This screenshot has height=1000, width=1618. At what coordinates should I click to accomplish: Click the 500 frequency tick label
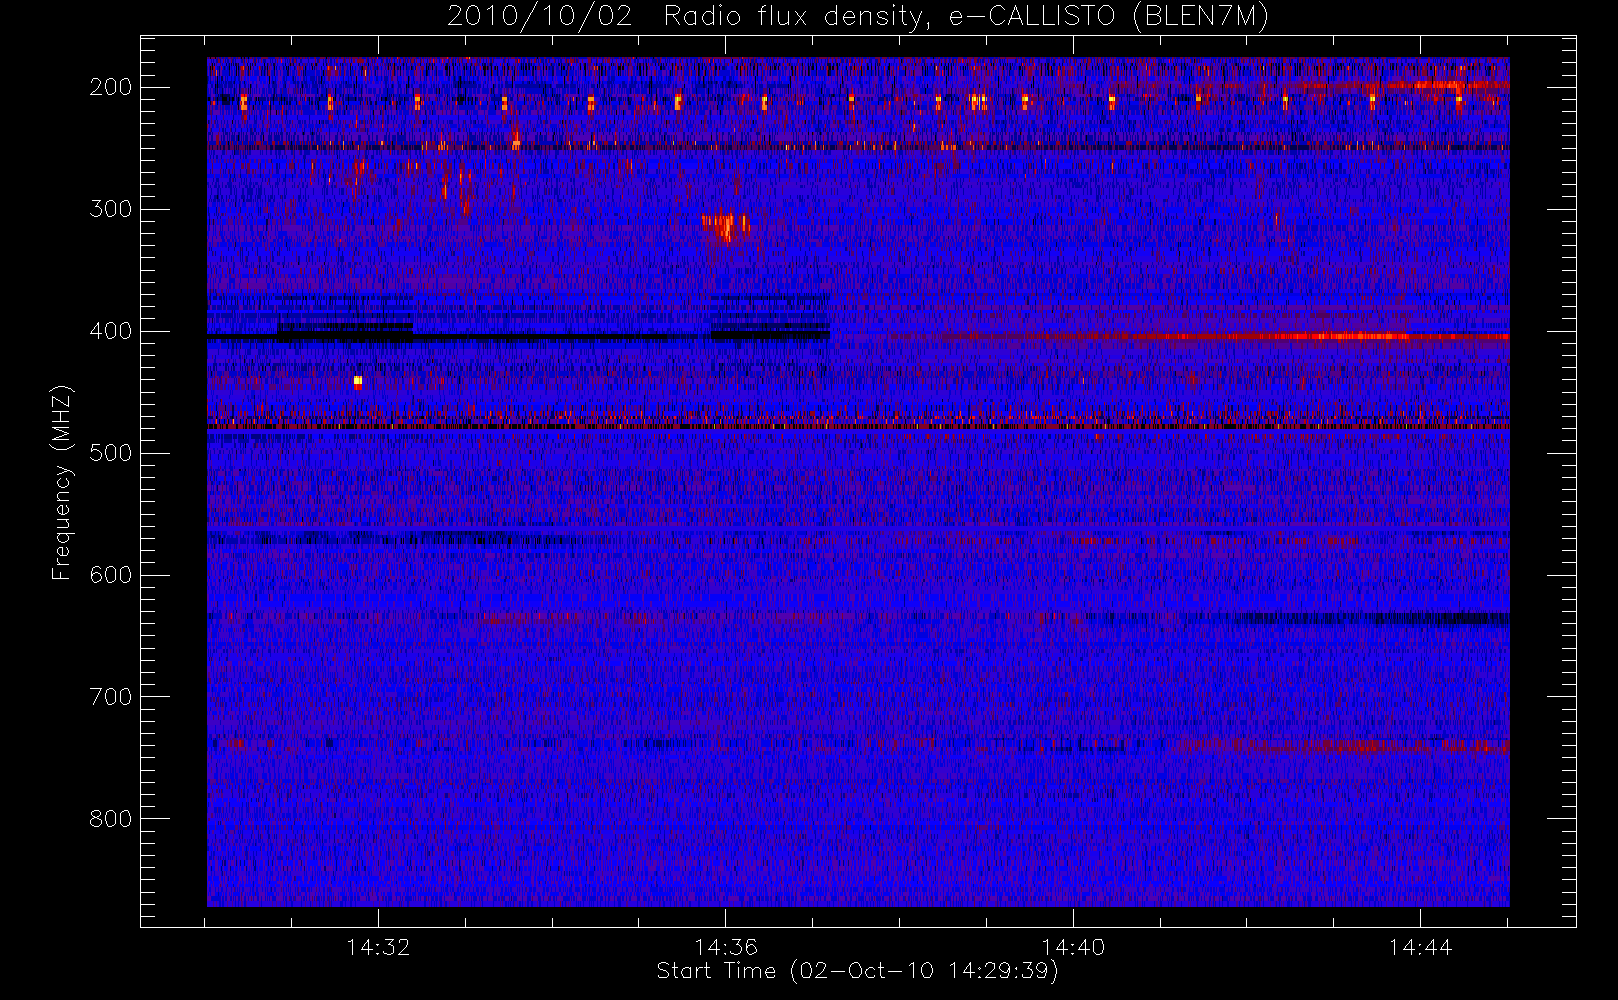[111, 453]
